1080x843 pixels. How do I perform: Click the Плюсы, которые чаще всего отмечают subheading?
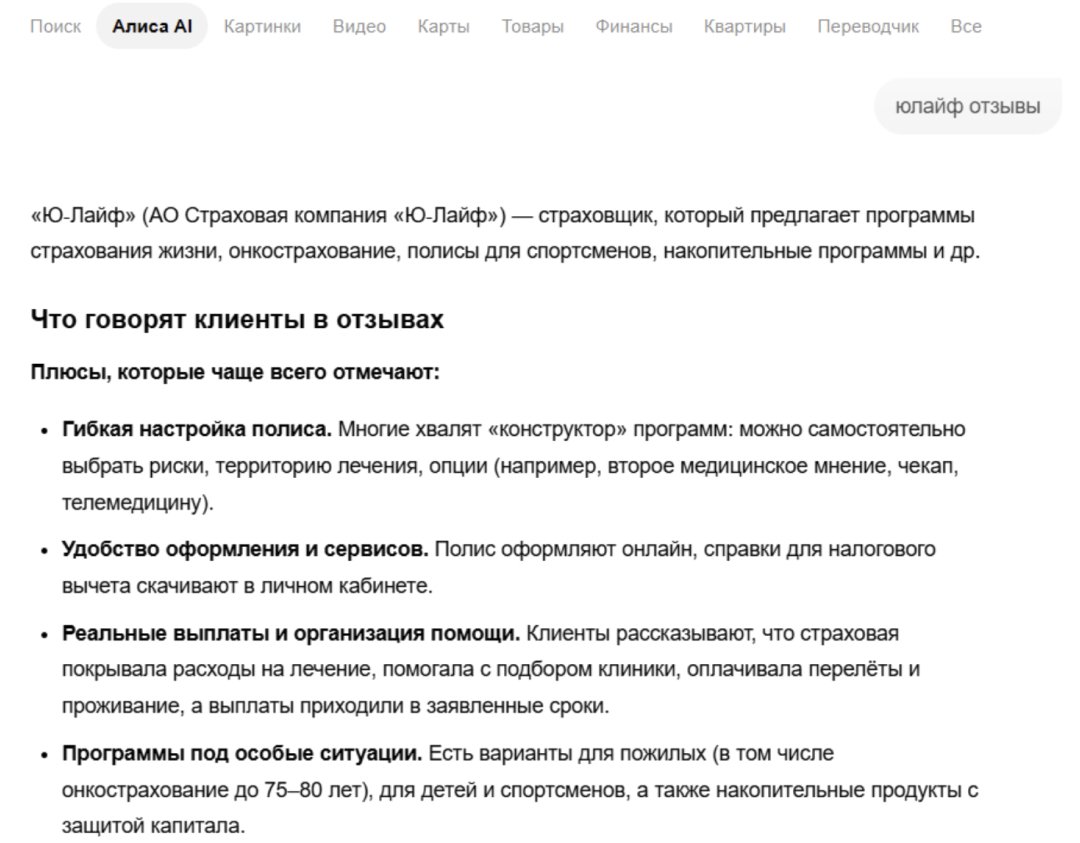tap(235, 372)
